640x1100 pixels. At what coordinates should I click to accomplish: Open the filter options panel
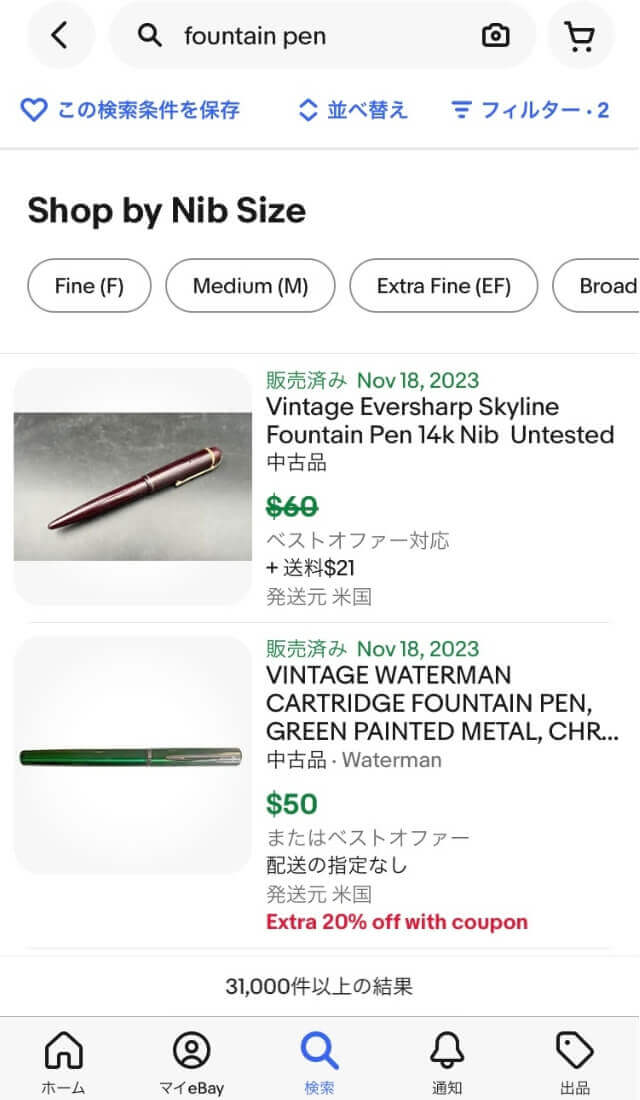[530, 110]
